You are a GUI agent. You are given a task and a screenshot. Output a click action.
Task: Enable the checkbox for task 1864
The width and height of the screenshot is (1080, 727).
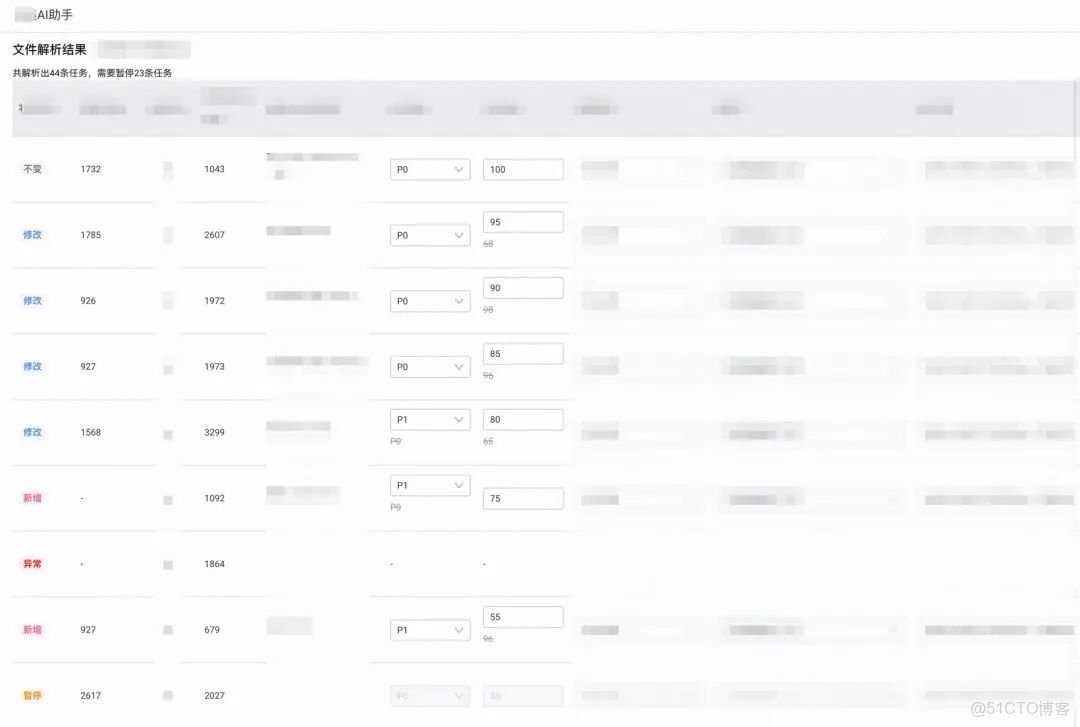point(167,564)
